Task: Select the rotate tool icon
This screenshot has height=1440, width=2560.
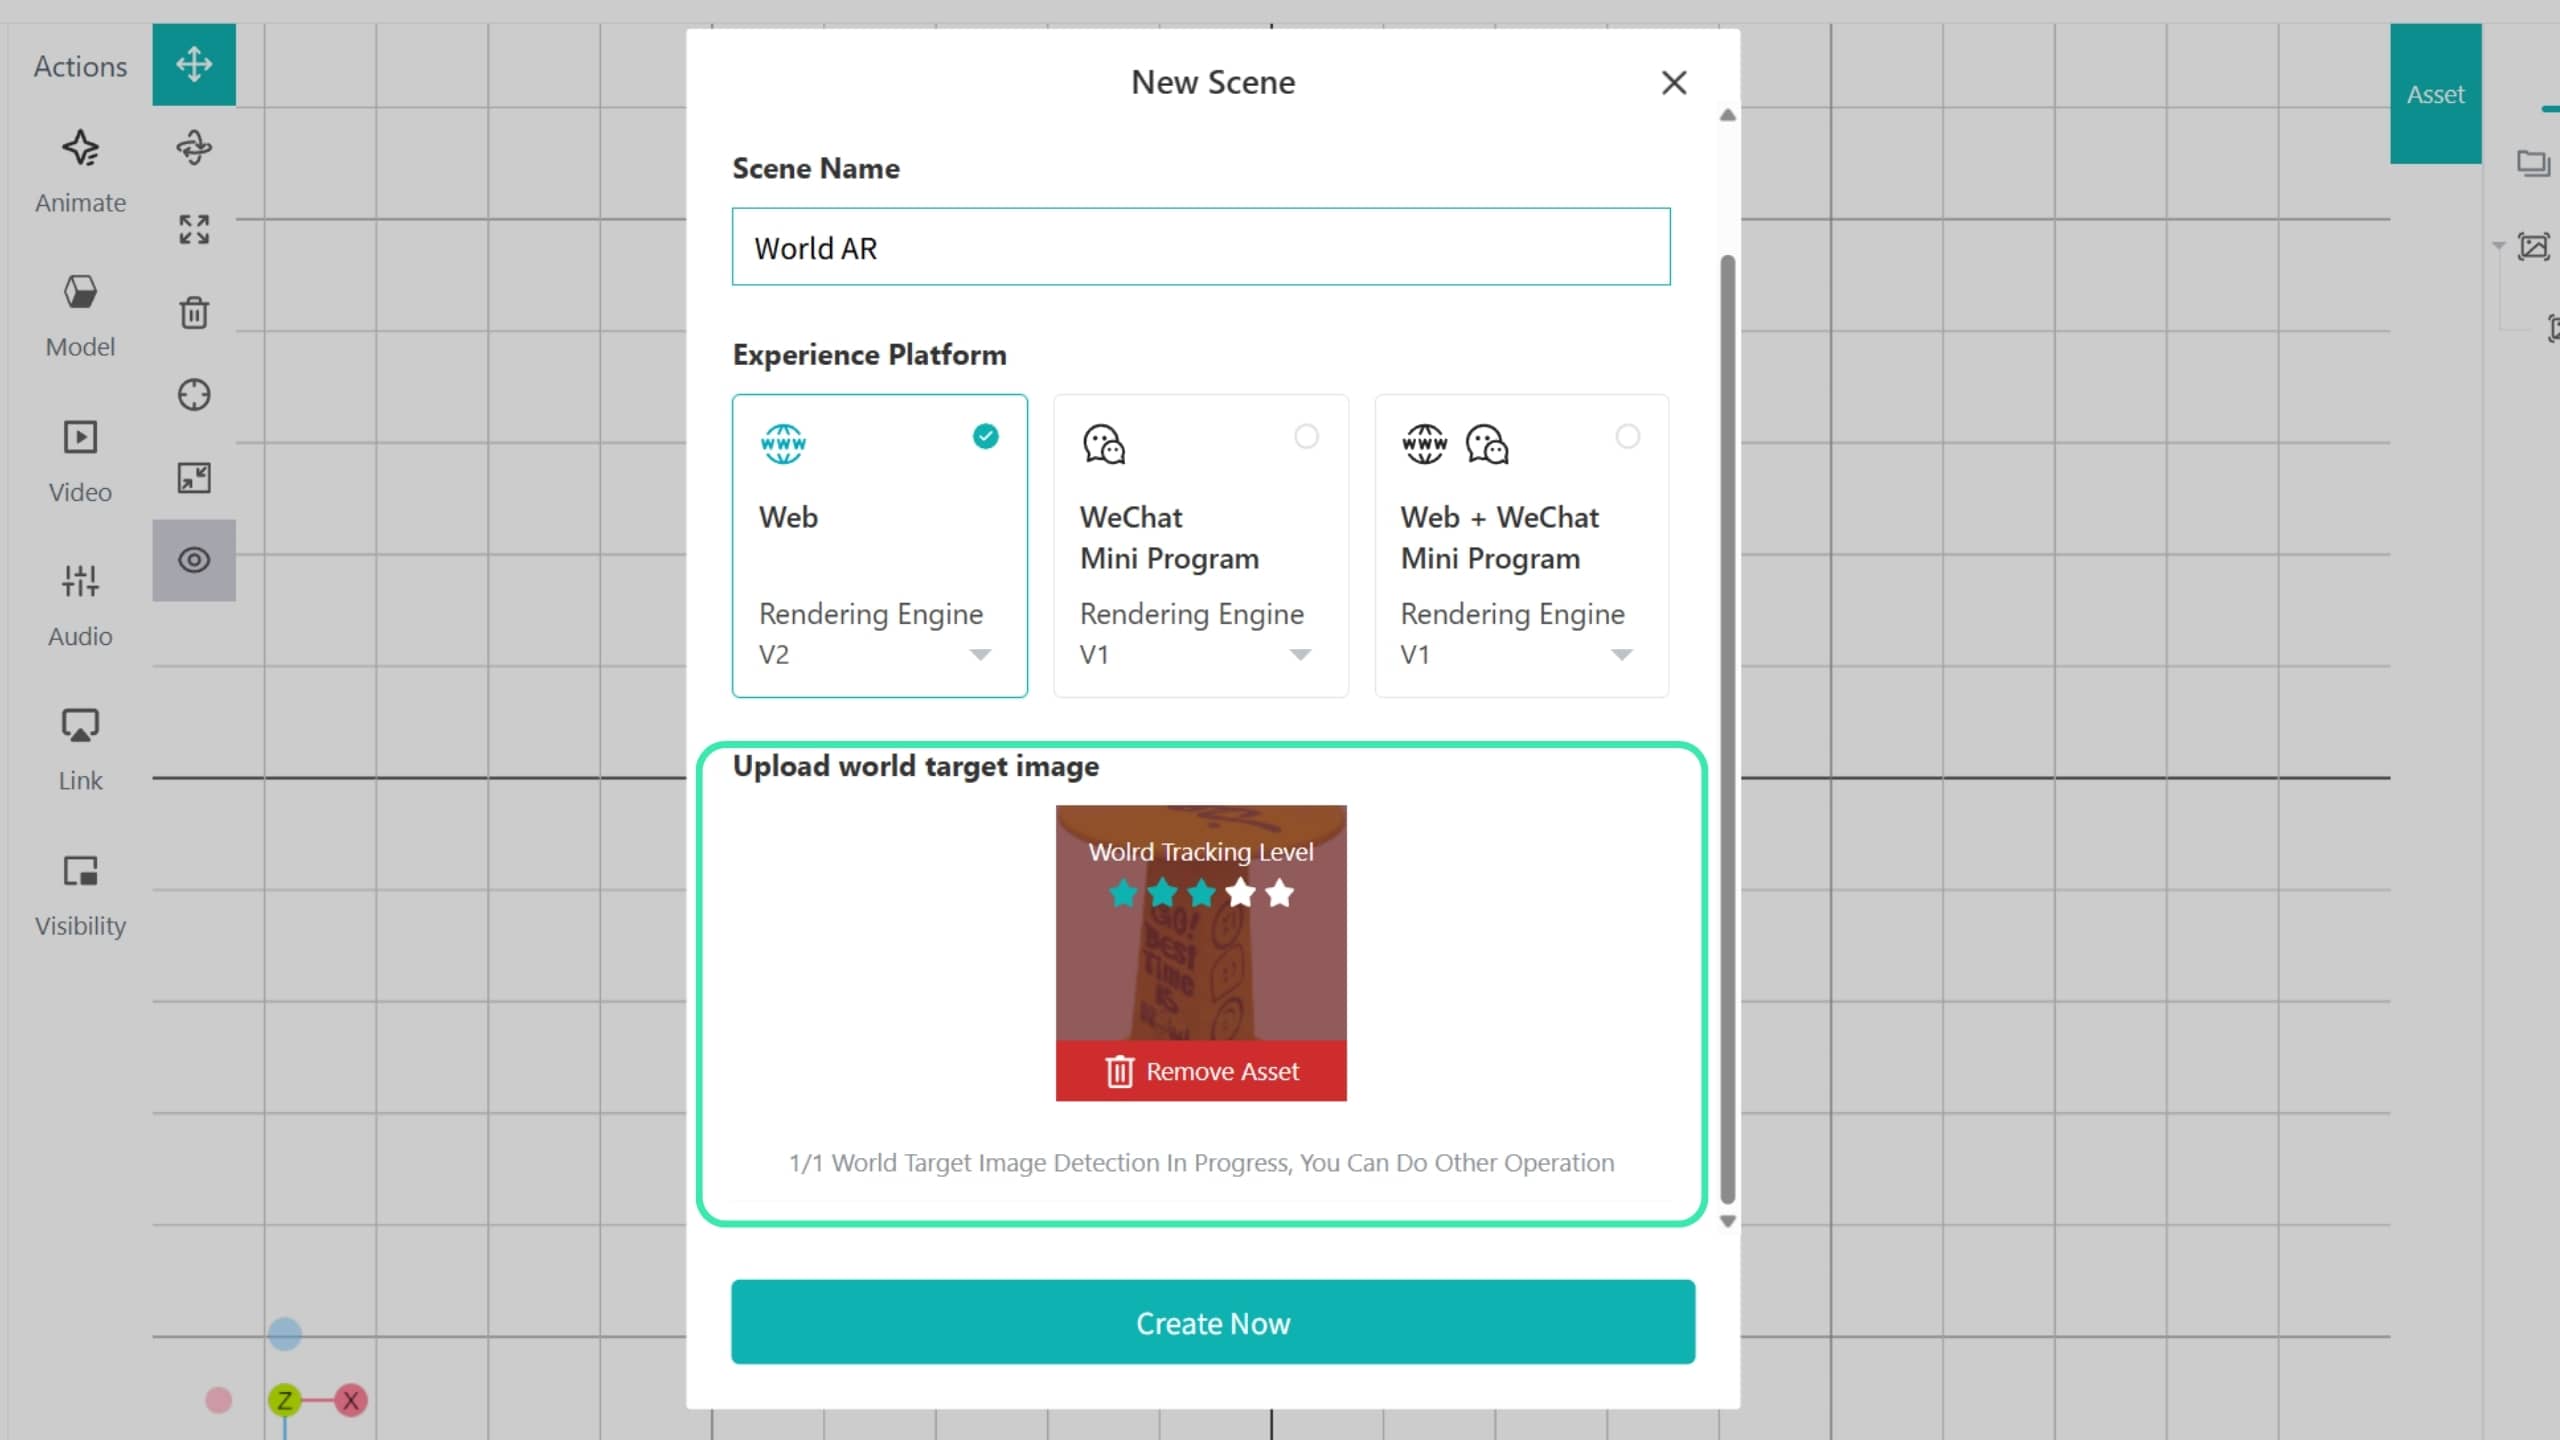Action: pyautogui.click(x=194, y=148)
